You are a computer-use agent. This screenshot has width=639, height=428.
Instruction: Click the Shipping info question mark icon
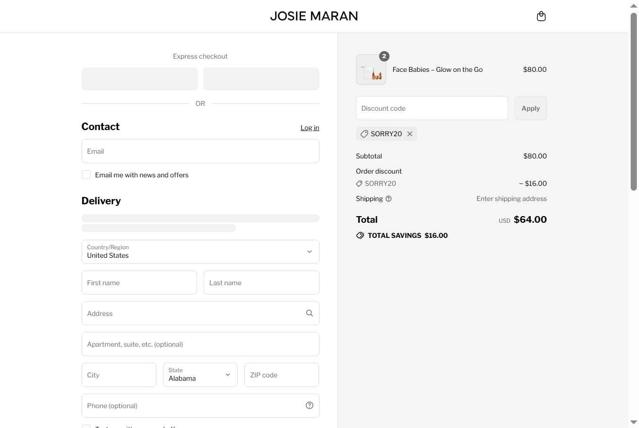coord(388,199)
